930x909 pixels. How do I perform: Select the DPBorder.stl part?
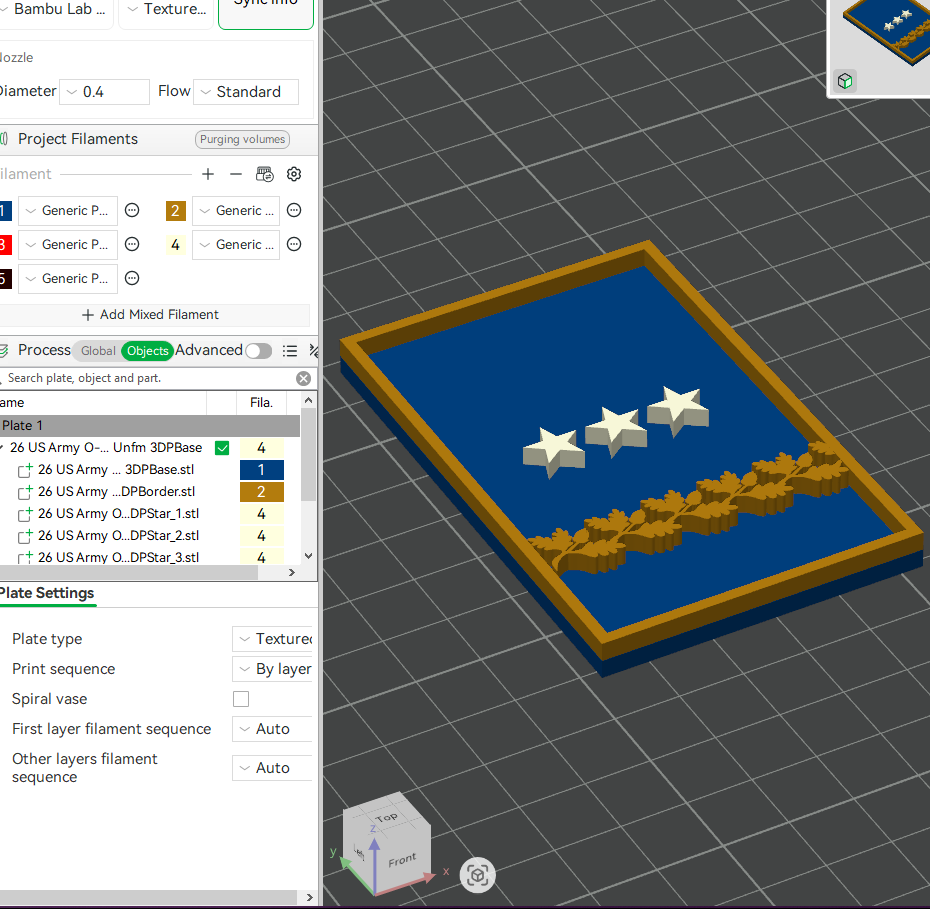click(116, 492)
